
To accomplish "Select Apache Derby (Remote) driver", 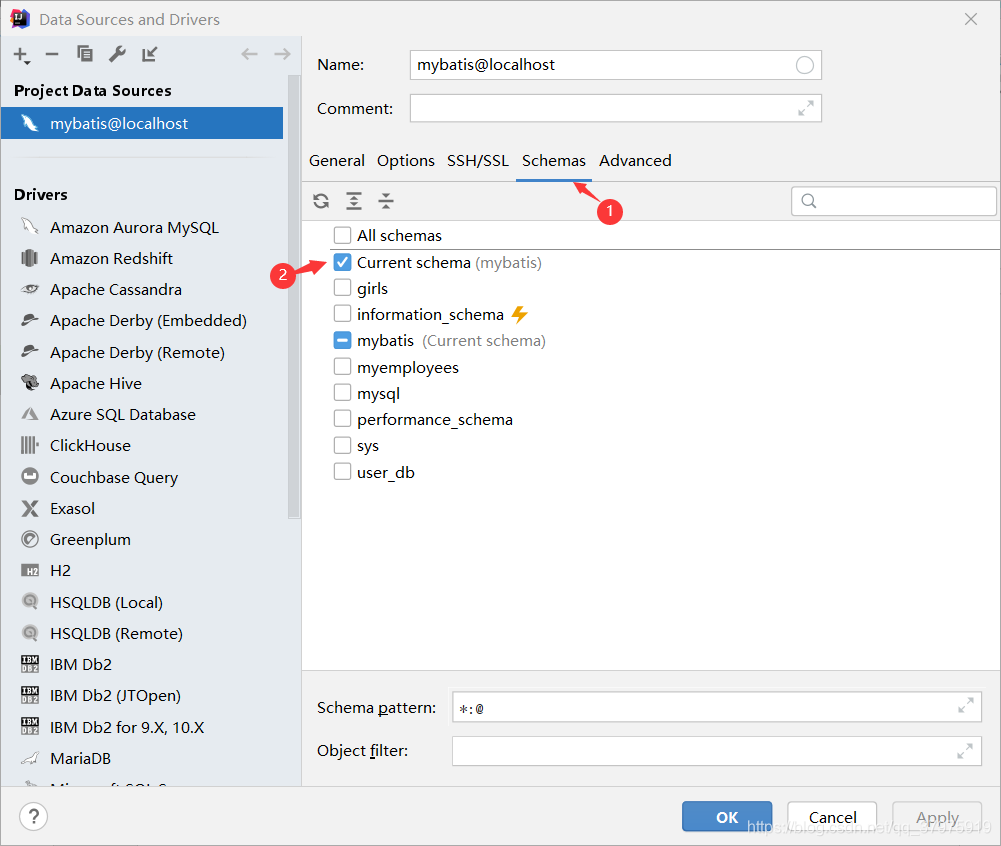I will pyautogui.click(x=137, y=352).
